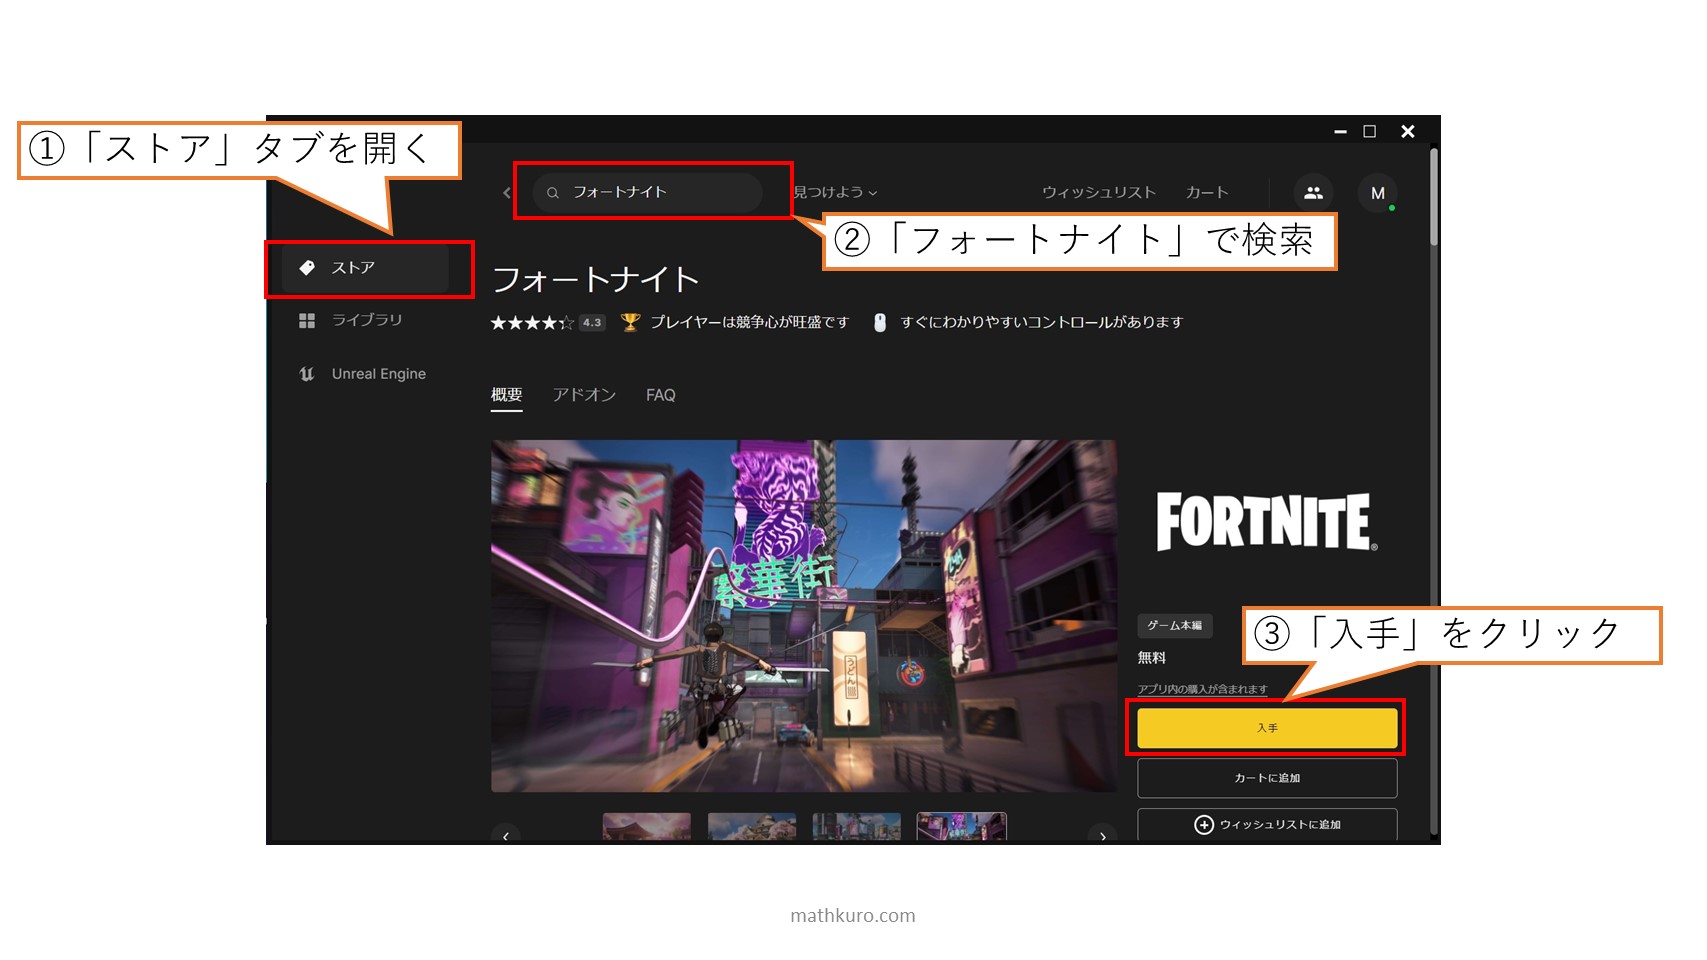The height and width of the screenshot is (960, 1707).
Task: Maximize the launcher window
Action: point(1370,131)
